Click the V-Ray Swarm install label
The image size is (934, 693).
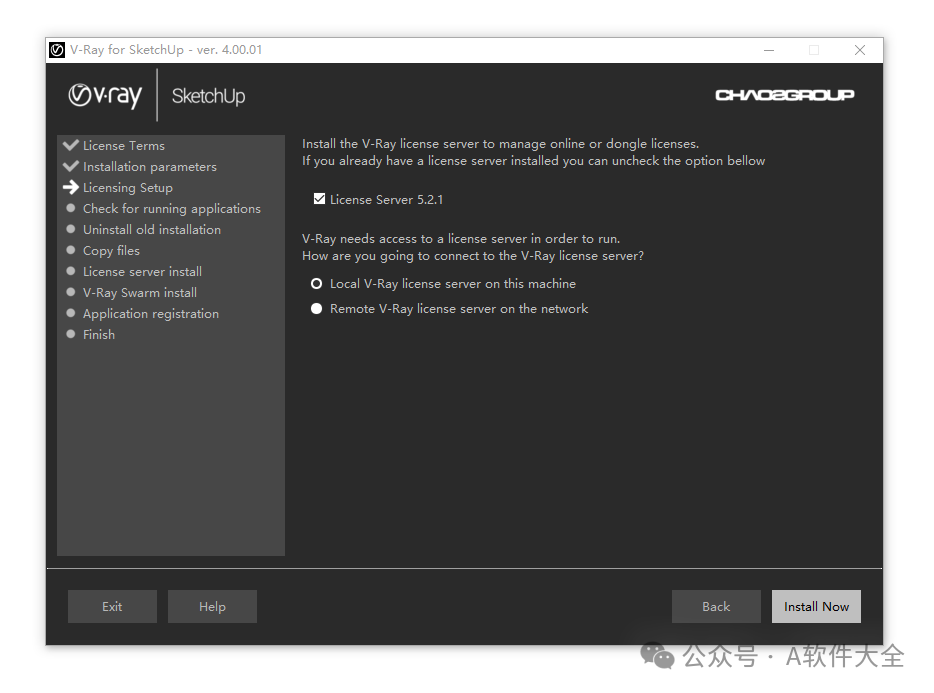coord(140,293)
